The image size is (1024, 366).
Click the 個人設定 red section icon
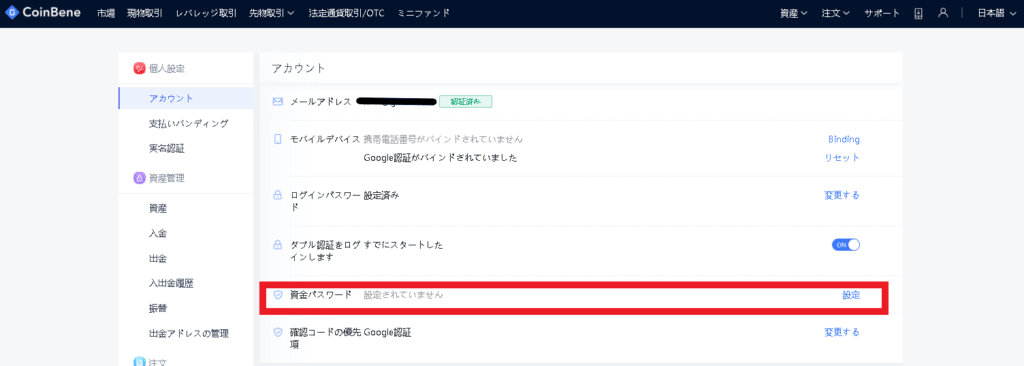click(139, 68)
